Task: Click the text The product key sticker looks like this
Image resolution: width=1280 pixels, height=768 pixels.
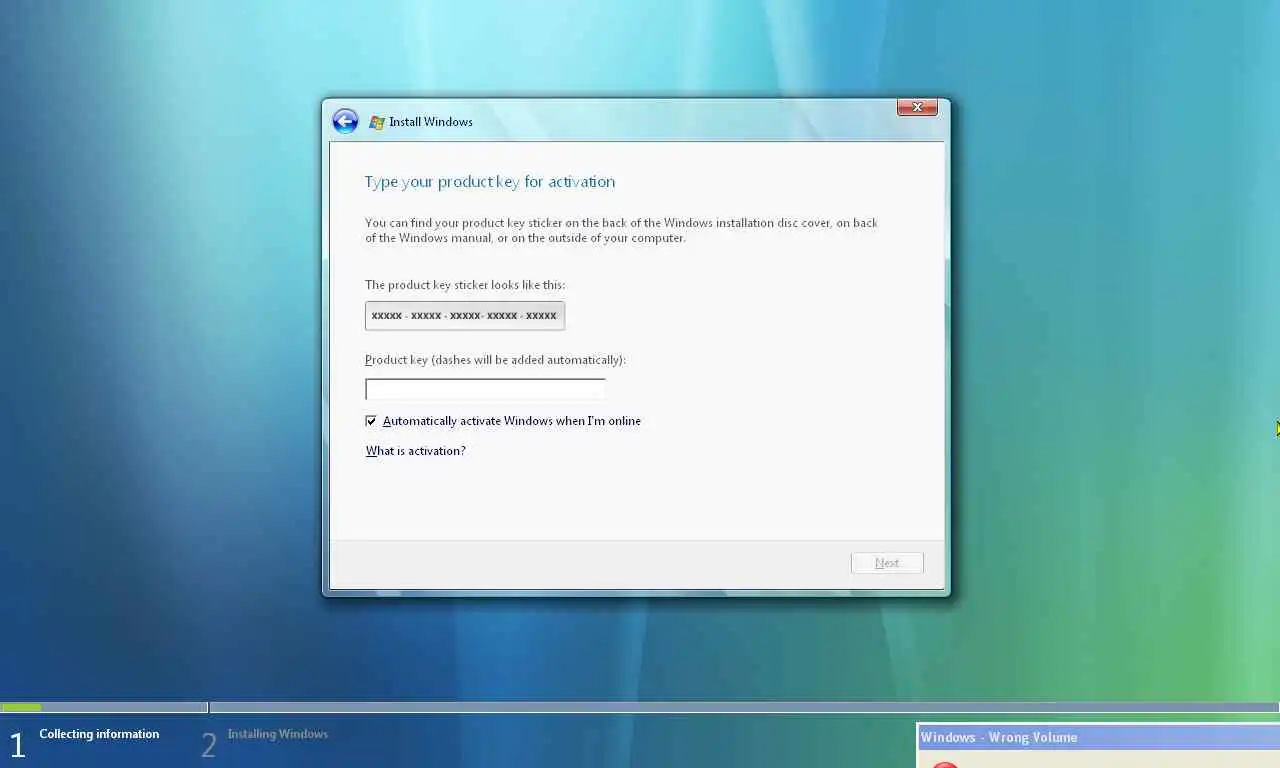Action: [465, 285]
